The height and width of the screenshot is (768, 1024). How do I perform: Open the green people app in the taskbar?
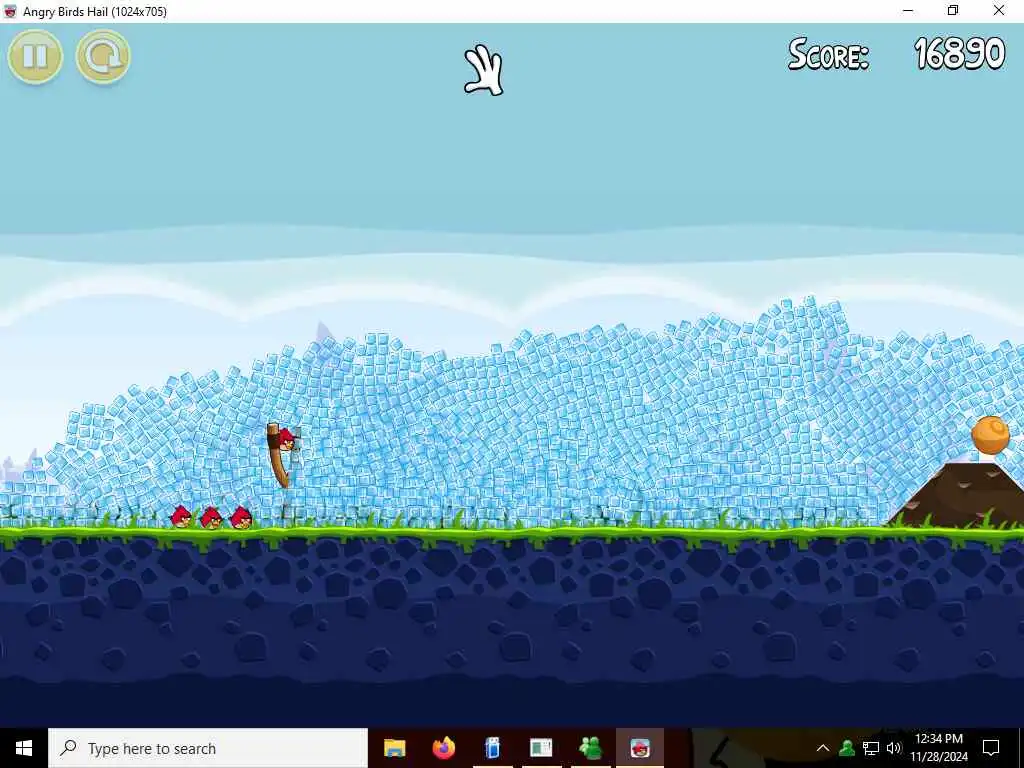(x=590, y=748)
